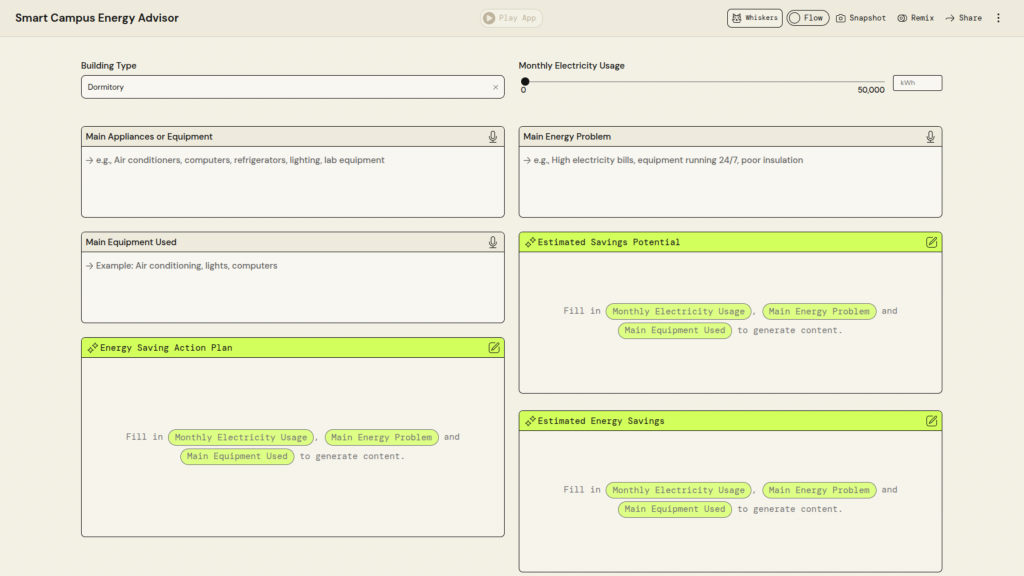This screenshot has height=576, width=1024.
Task: Open the Share option
Action: point(963,18)
